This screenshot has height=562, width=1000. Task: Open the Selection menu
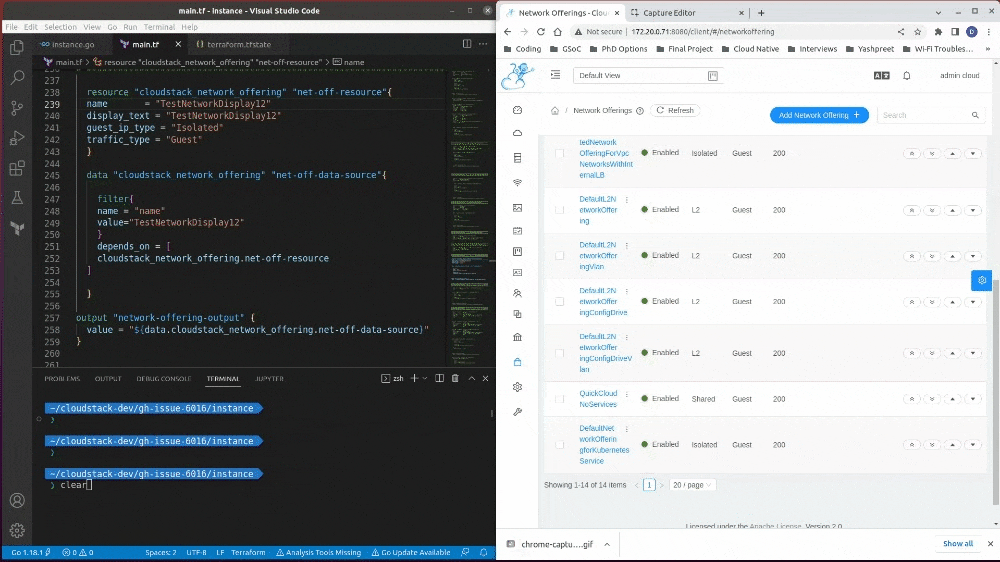pos(60,27)
